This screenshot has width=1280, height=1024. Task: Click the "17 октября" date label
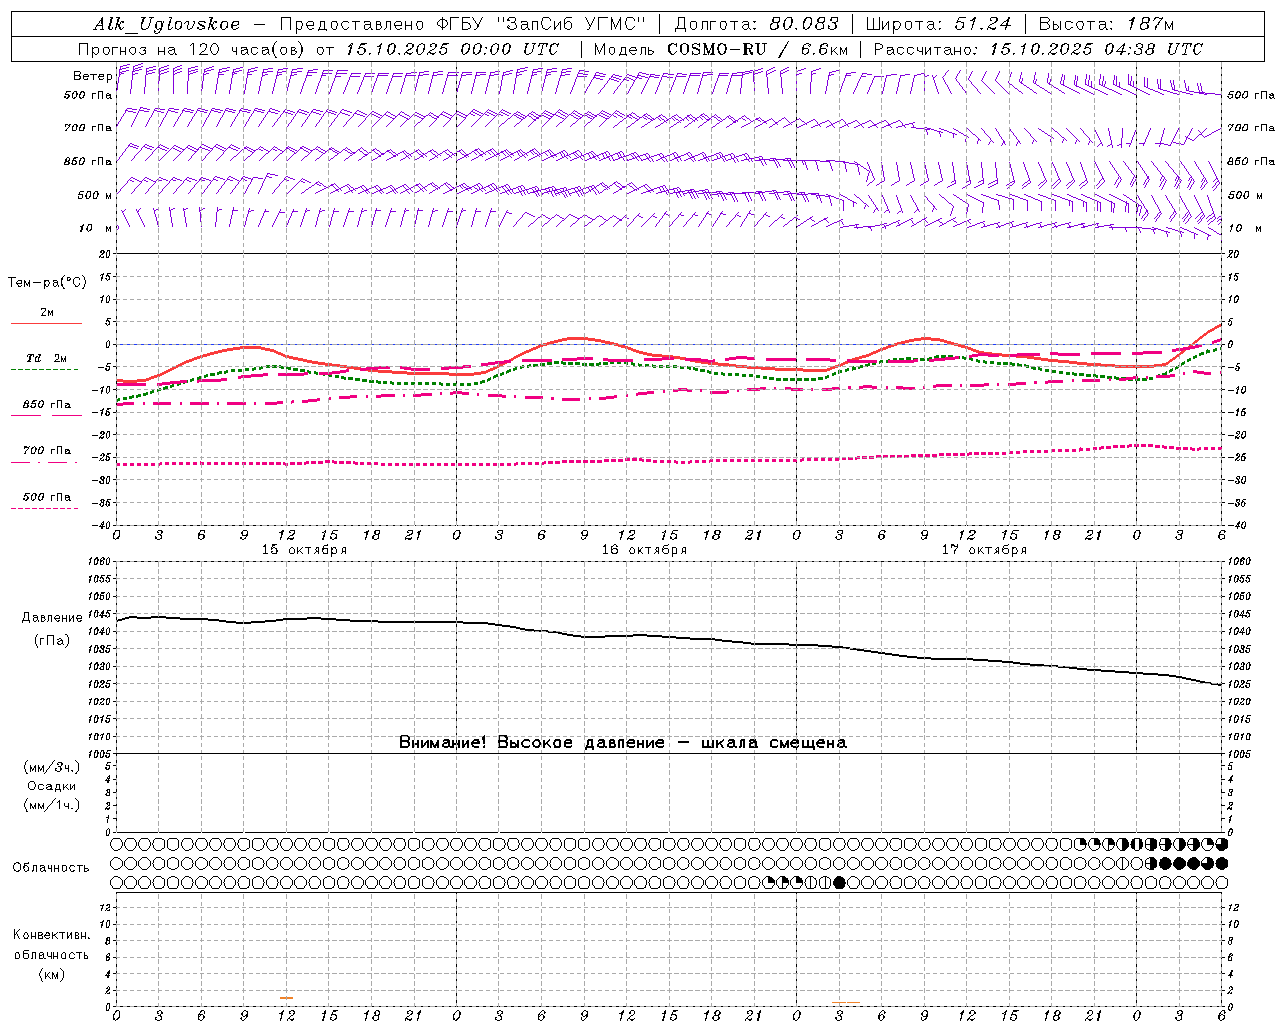(x=984, y=550)
